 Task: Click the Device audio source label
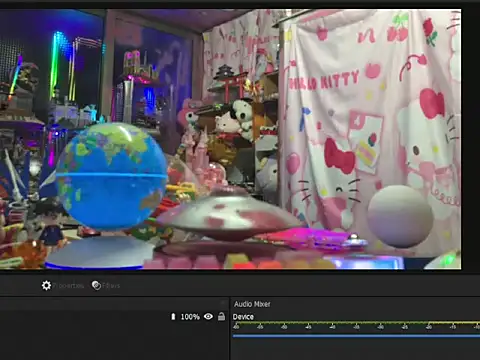click(x=243, y=317)
